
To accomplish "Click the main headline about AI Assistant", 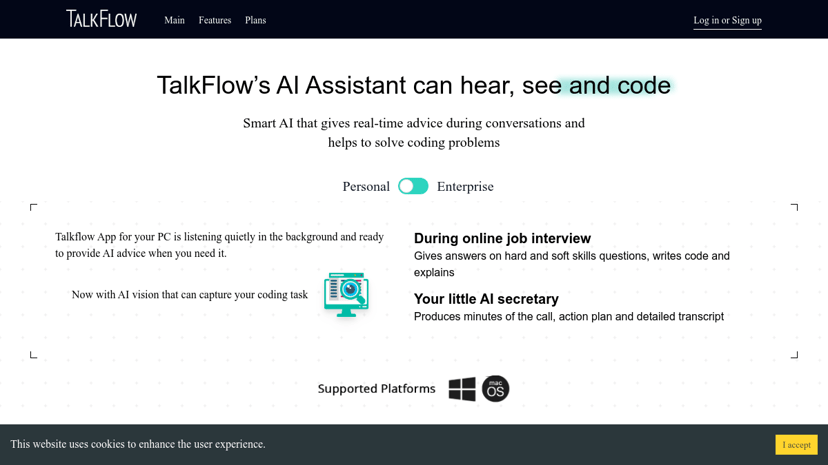I will pos(413,86).
